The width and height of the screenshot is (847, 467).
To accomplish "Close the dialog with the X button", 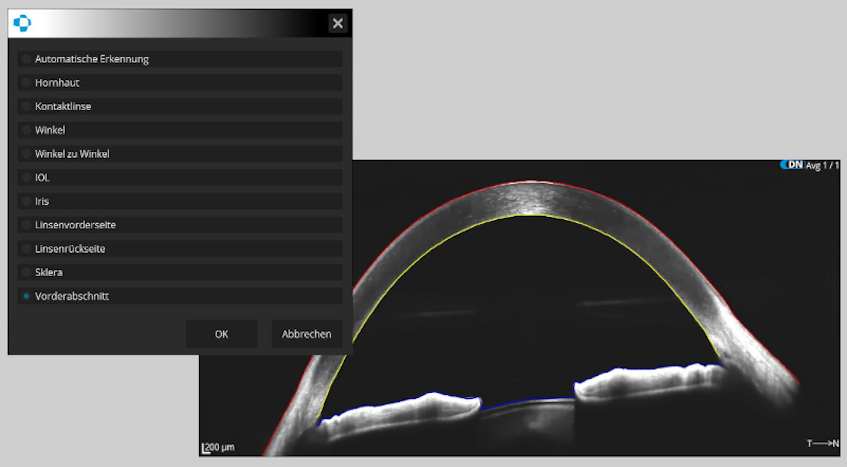I will (x=338, y=23).
